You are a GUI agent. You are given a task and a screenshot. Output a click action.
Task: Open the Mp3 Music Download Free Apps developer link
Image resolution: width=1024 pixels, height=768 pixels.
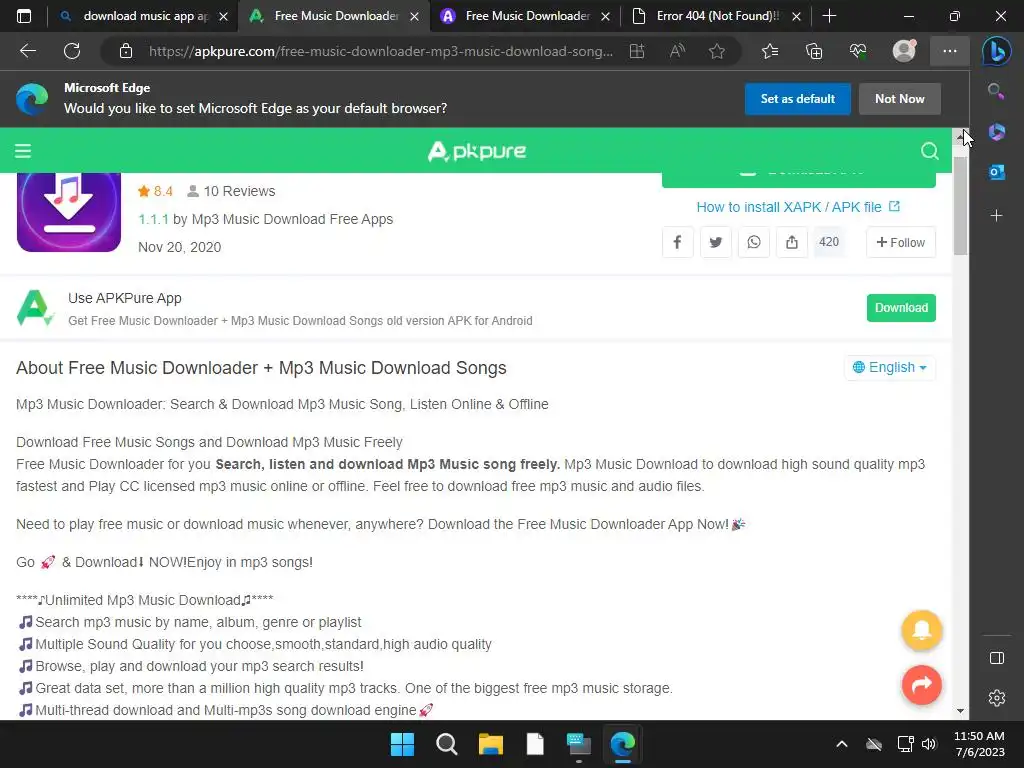point(292,219)
